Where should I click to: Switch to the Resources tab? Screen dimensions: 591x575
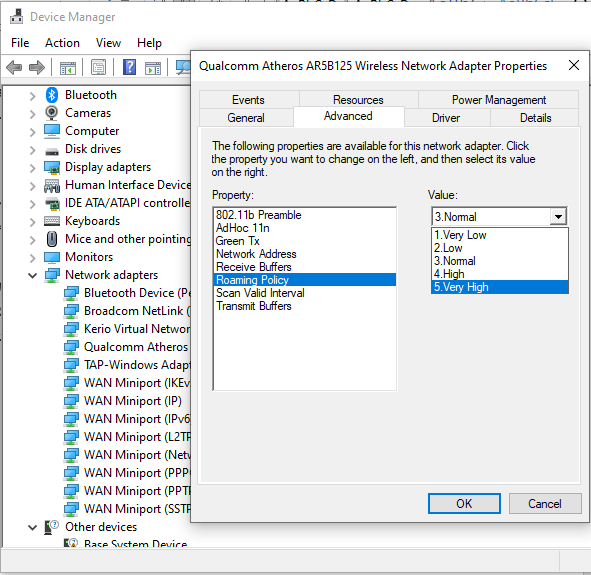click(358, 100)
